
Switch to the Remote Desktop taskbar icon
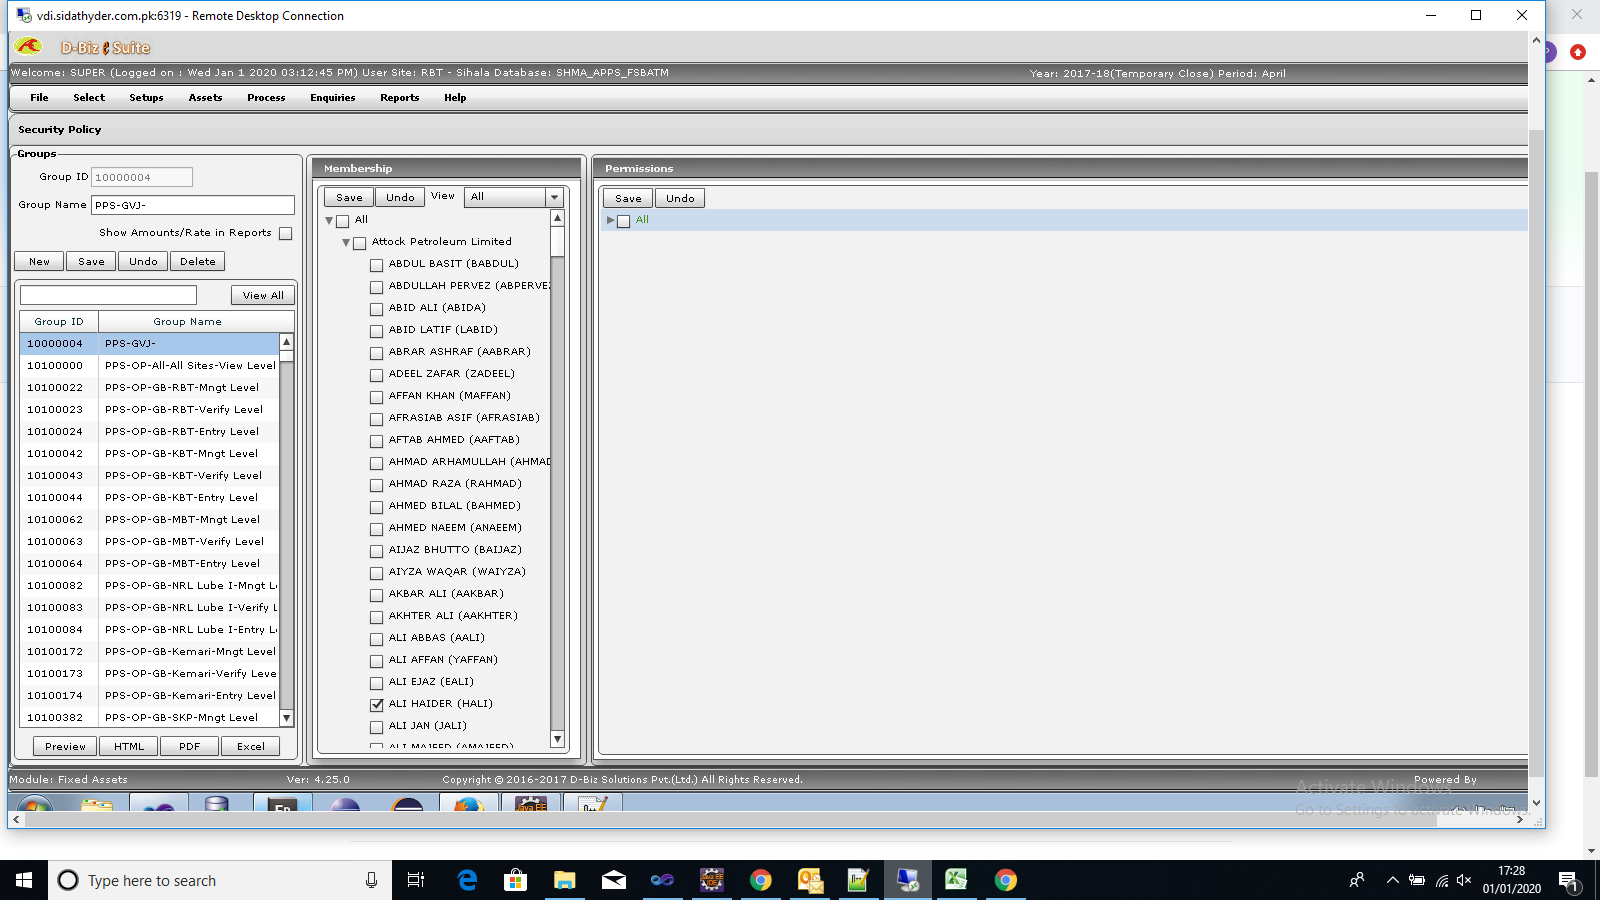coord(907,880)
